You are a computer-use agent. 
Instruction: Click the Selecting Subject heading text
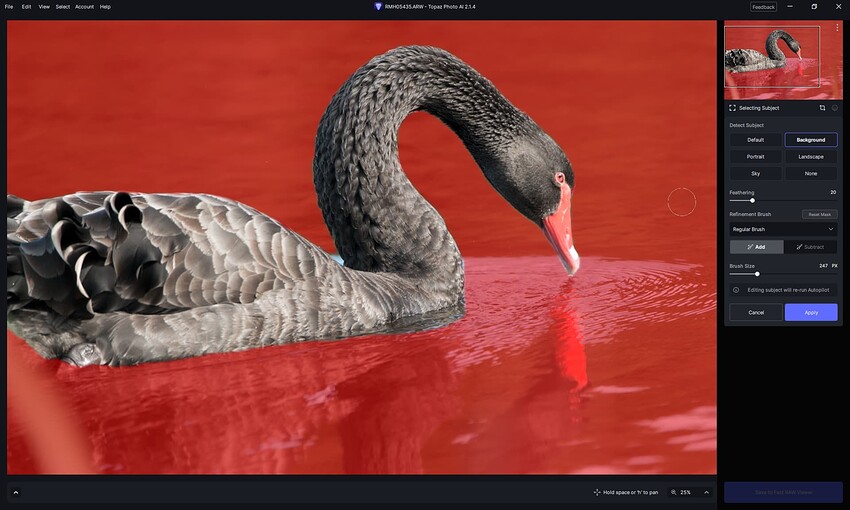(759, 108)
